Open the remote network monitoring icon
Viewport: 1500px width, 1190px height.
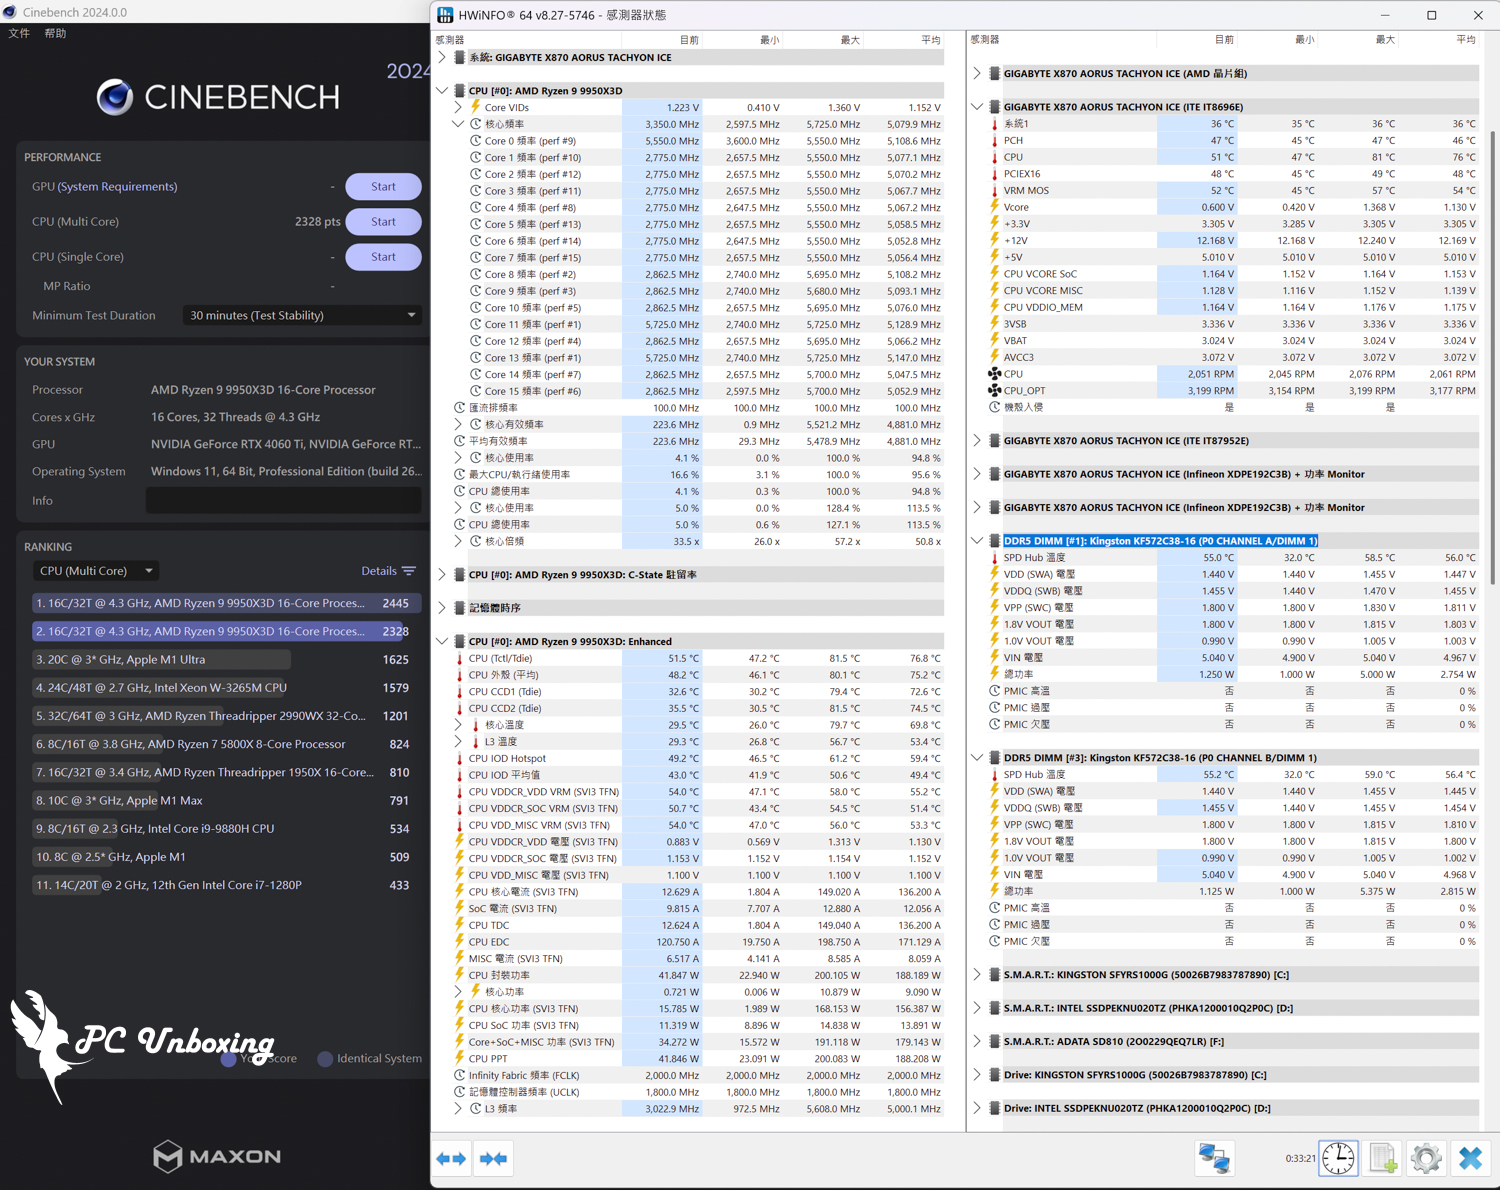tap(1214, 1158)
